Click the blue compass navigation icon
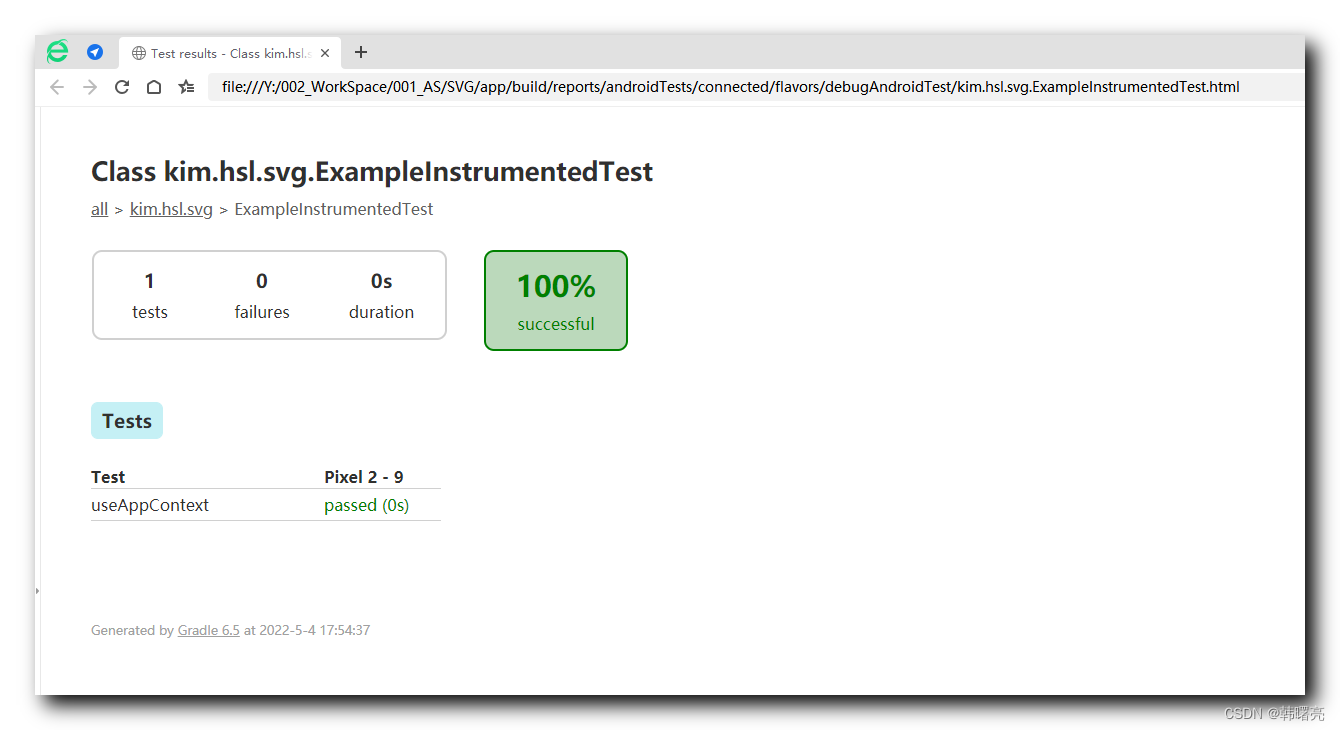This screenshot has width=1340, height=730. point(95,53)
